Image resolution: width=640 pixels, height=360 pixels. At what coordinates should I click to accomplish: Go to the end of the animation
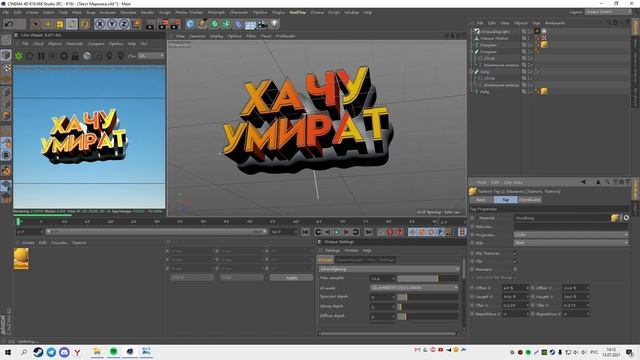pos(368,232)
